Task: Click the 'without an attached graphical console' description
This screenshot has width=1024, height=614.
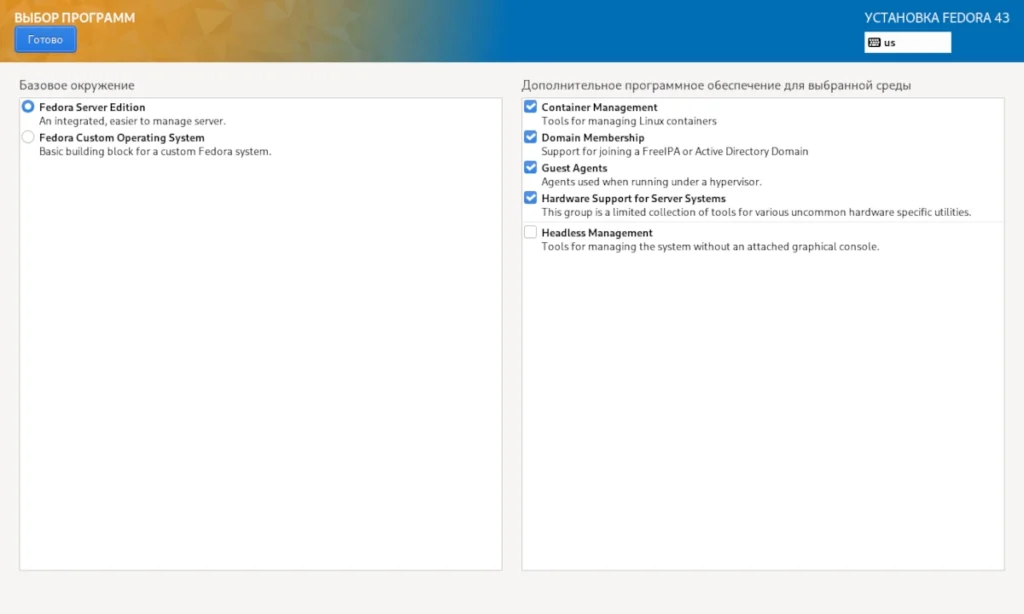Action: click(710, 247)
